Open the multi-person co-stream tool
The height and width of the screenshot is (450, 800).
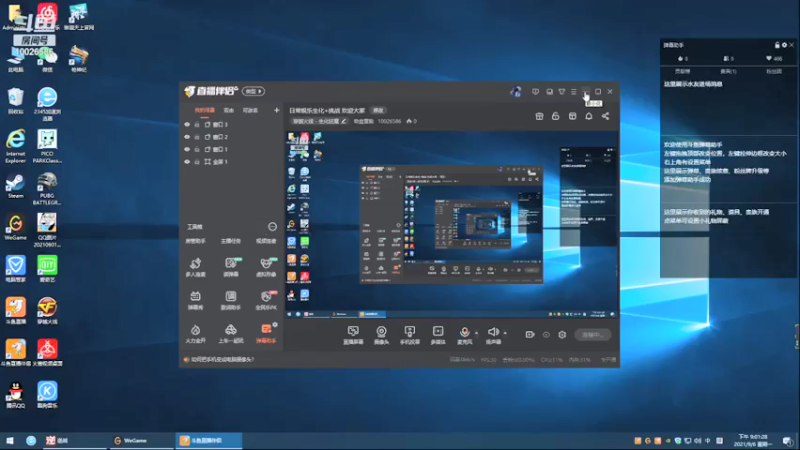[x=195, y=267]
